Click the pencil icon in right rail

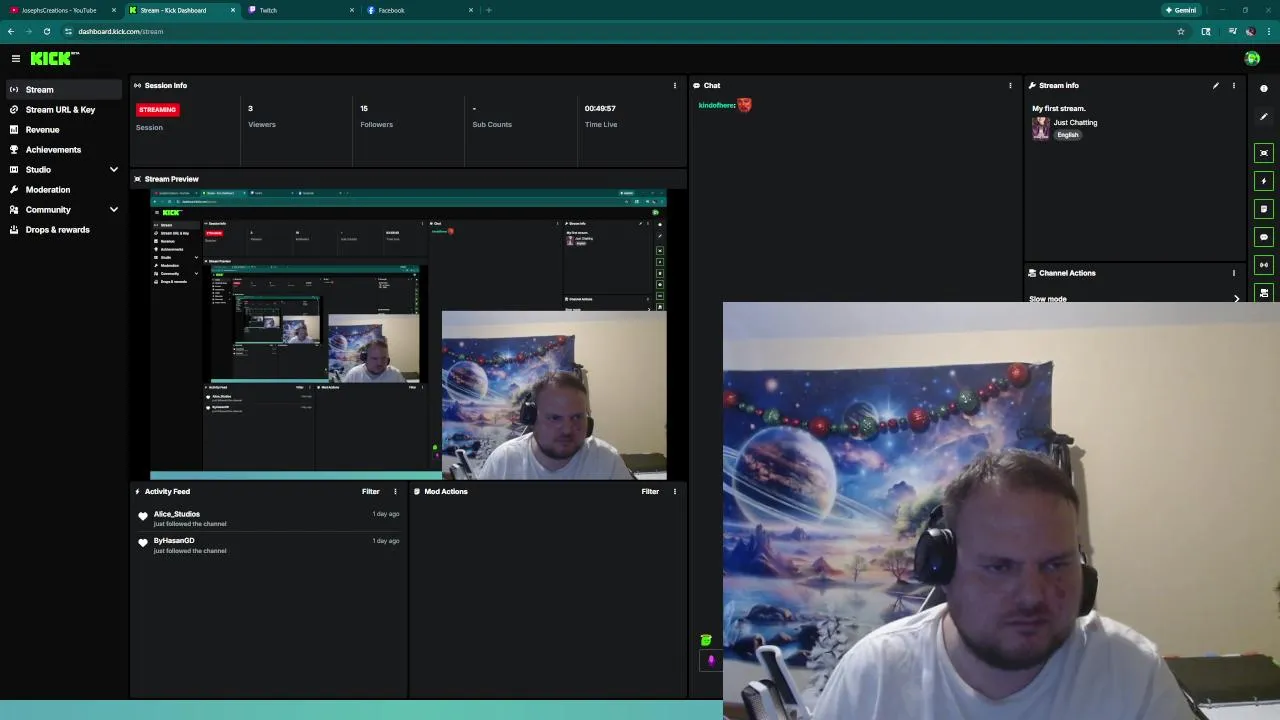1264,117
